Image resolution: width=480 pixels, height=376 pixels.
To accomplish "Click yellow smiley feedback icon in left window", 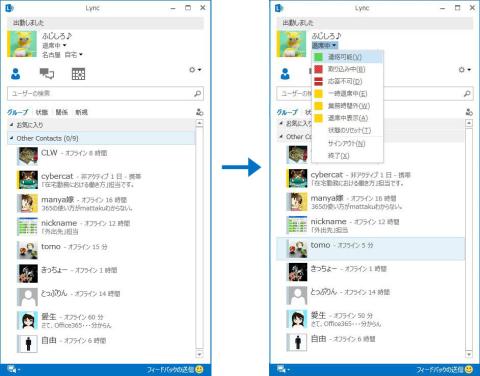I will (199, 369).
